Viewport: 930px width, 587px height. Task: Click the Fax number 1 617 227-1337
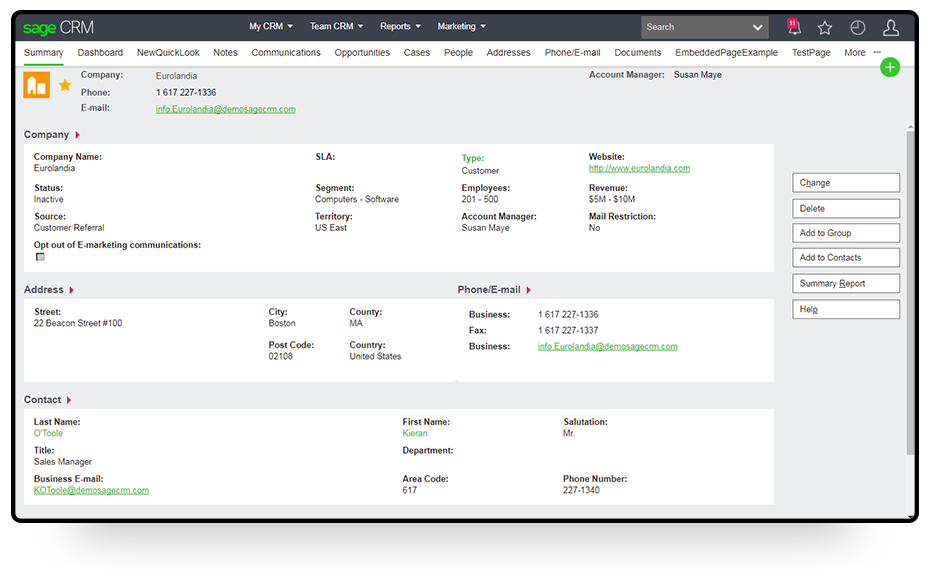(568, 330)
